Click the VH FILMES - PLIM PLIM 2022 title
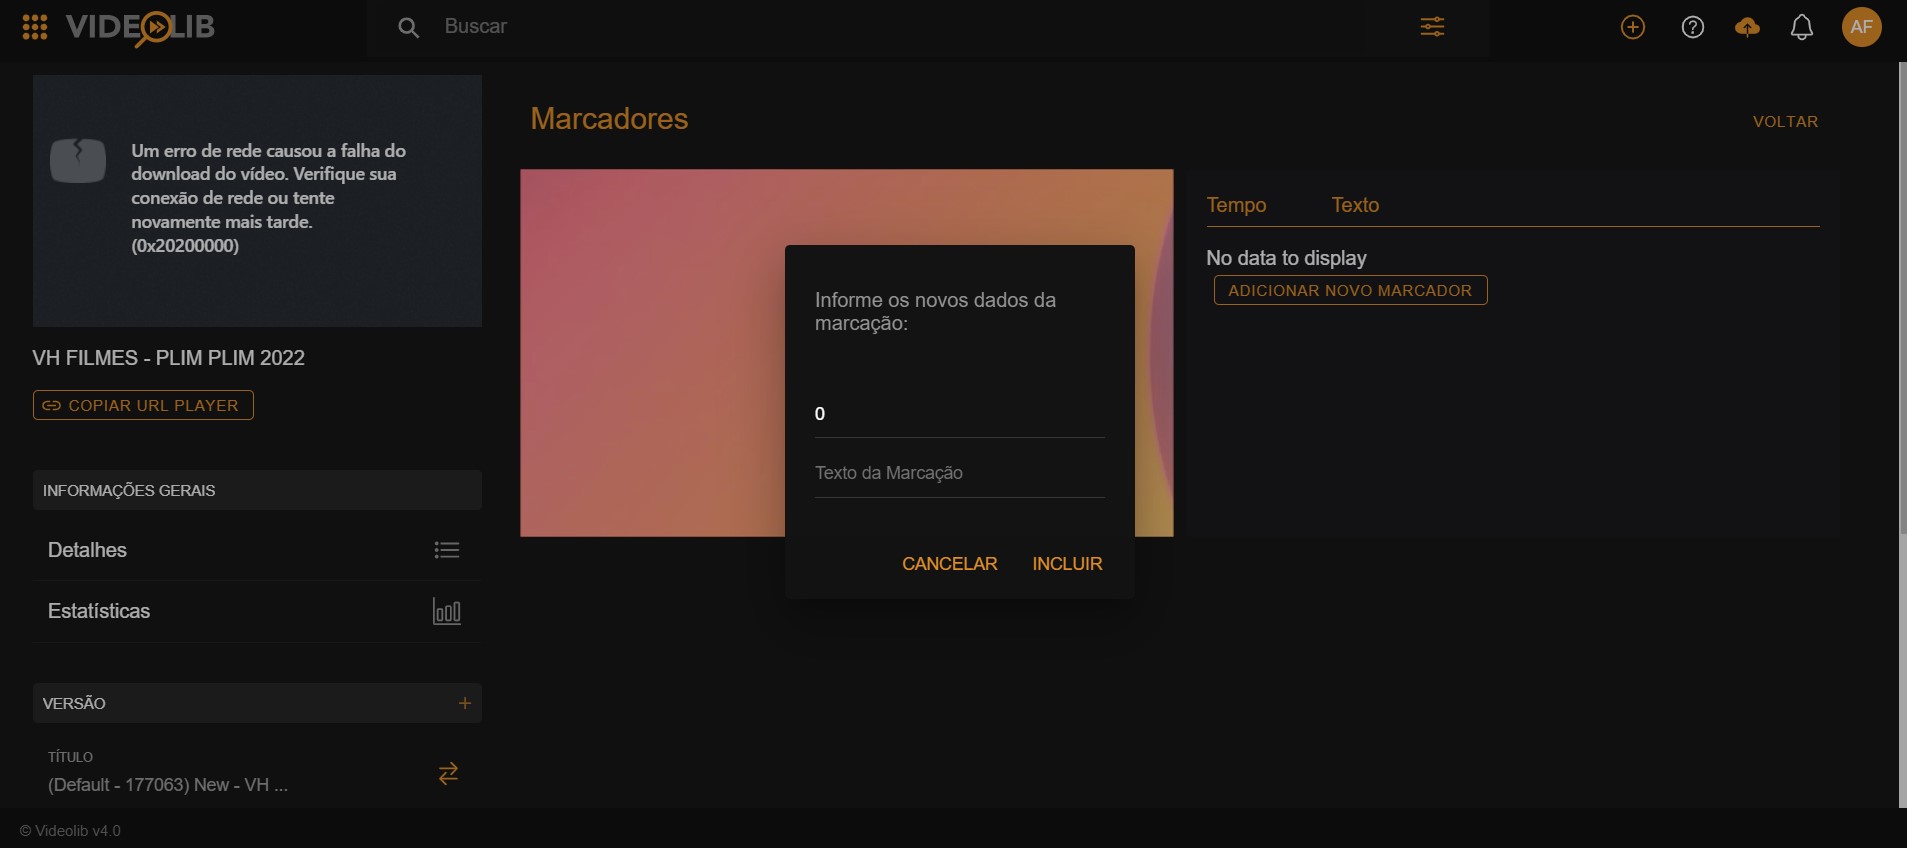 pyautogui.click(x=168, y=358)
